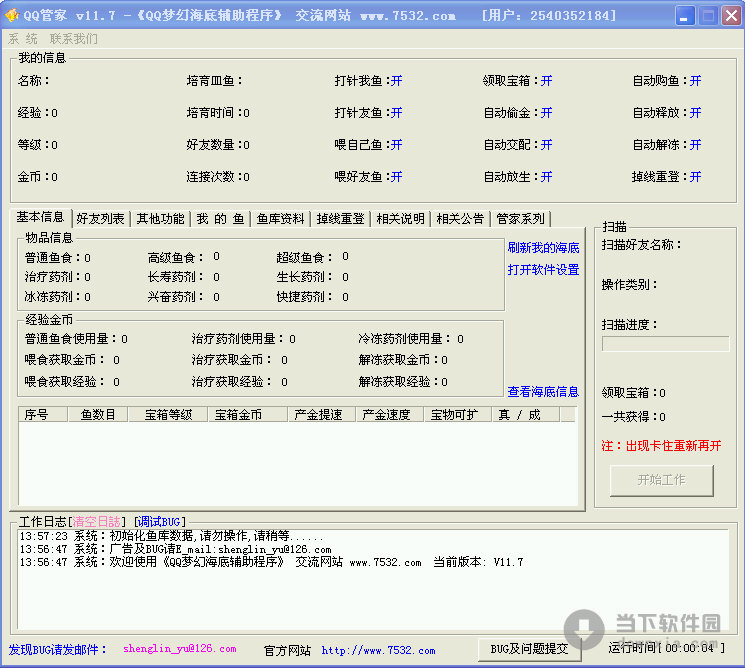Click the 连接次数 value label

218,177
